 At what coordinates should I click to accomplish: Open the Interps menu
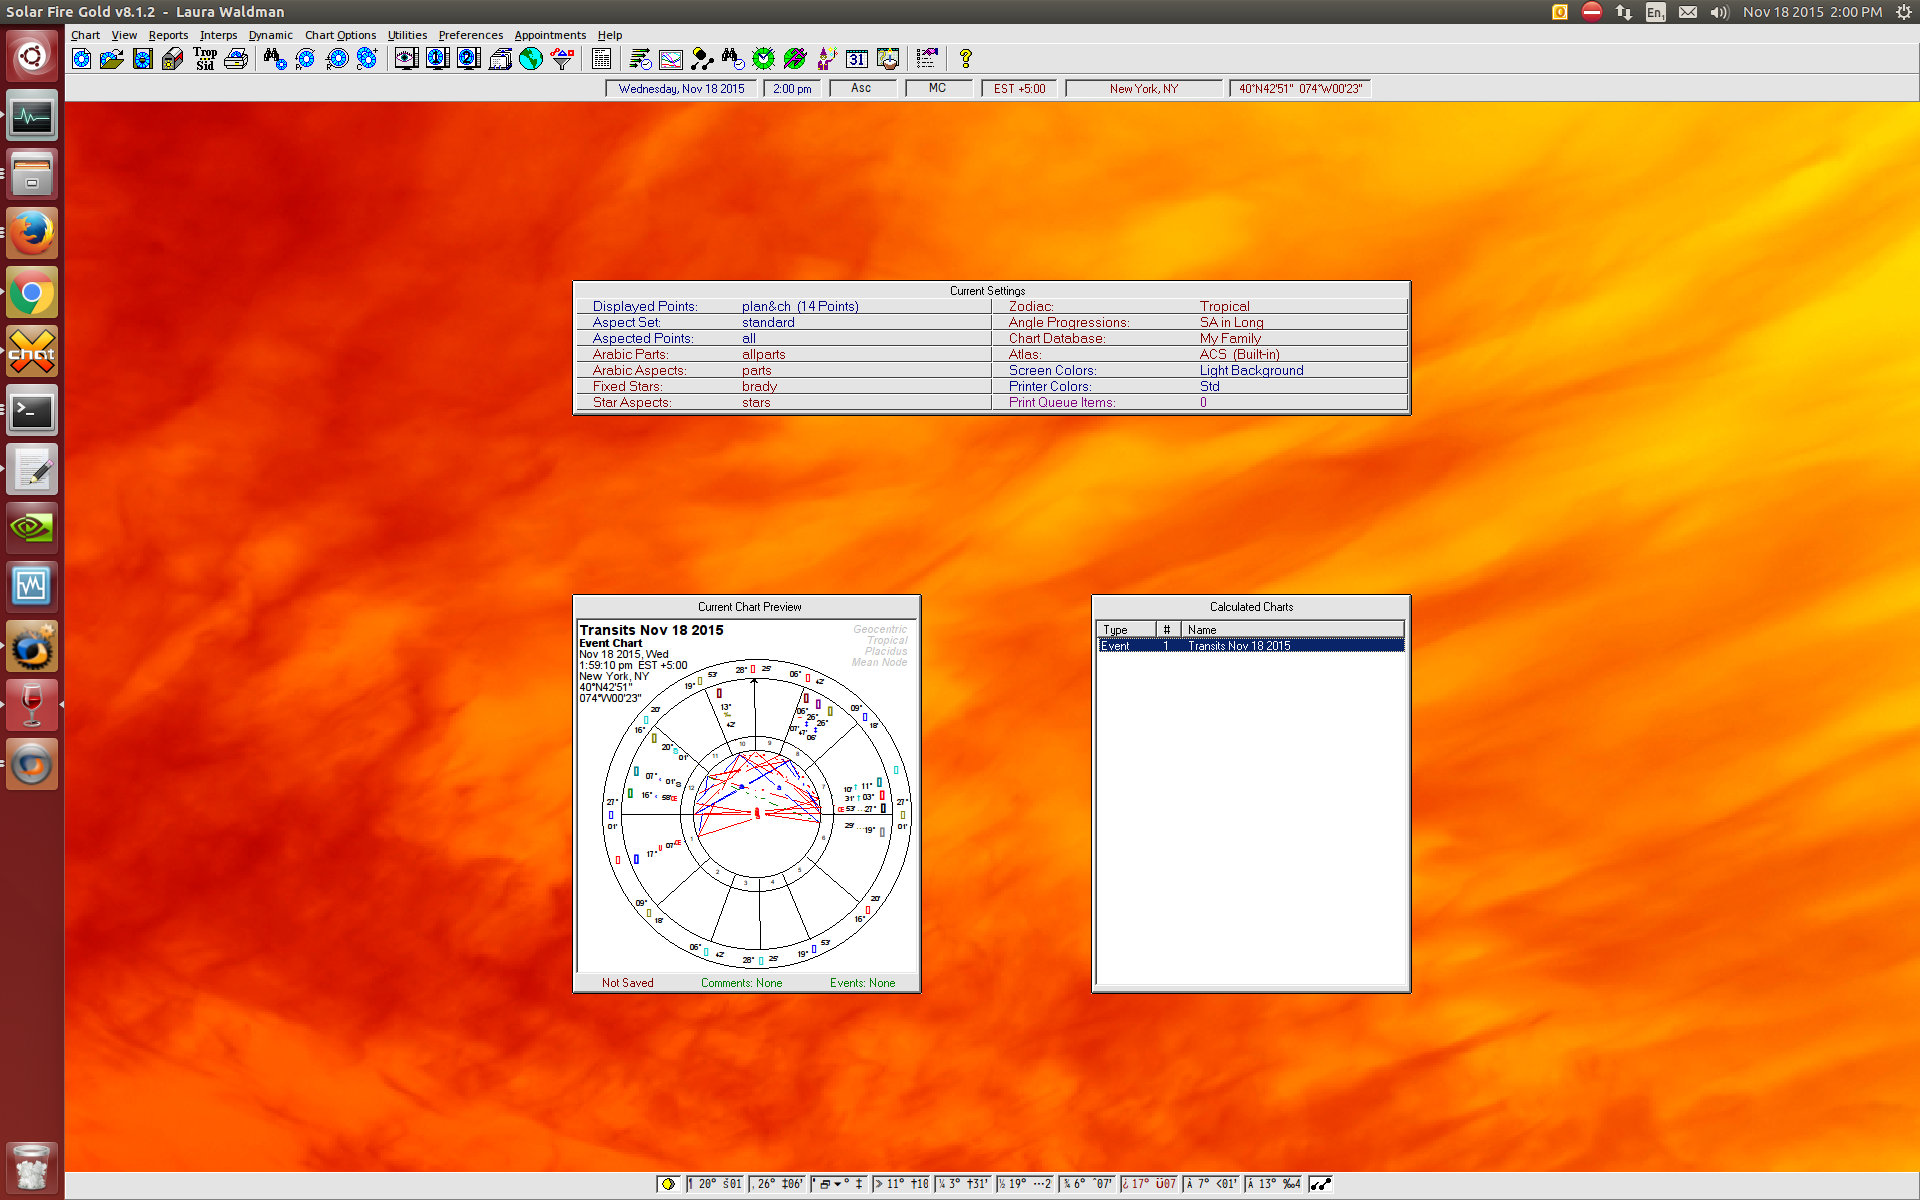218,35
